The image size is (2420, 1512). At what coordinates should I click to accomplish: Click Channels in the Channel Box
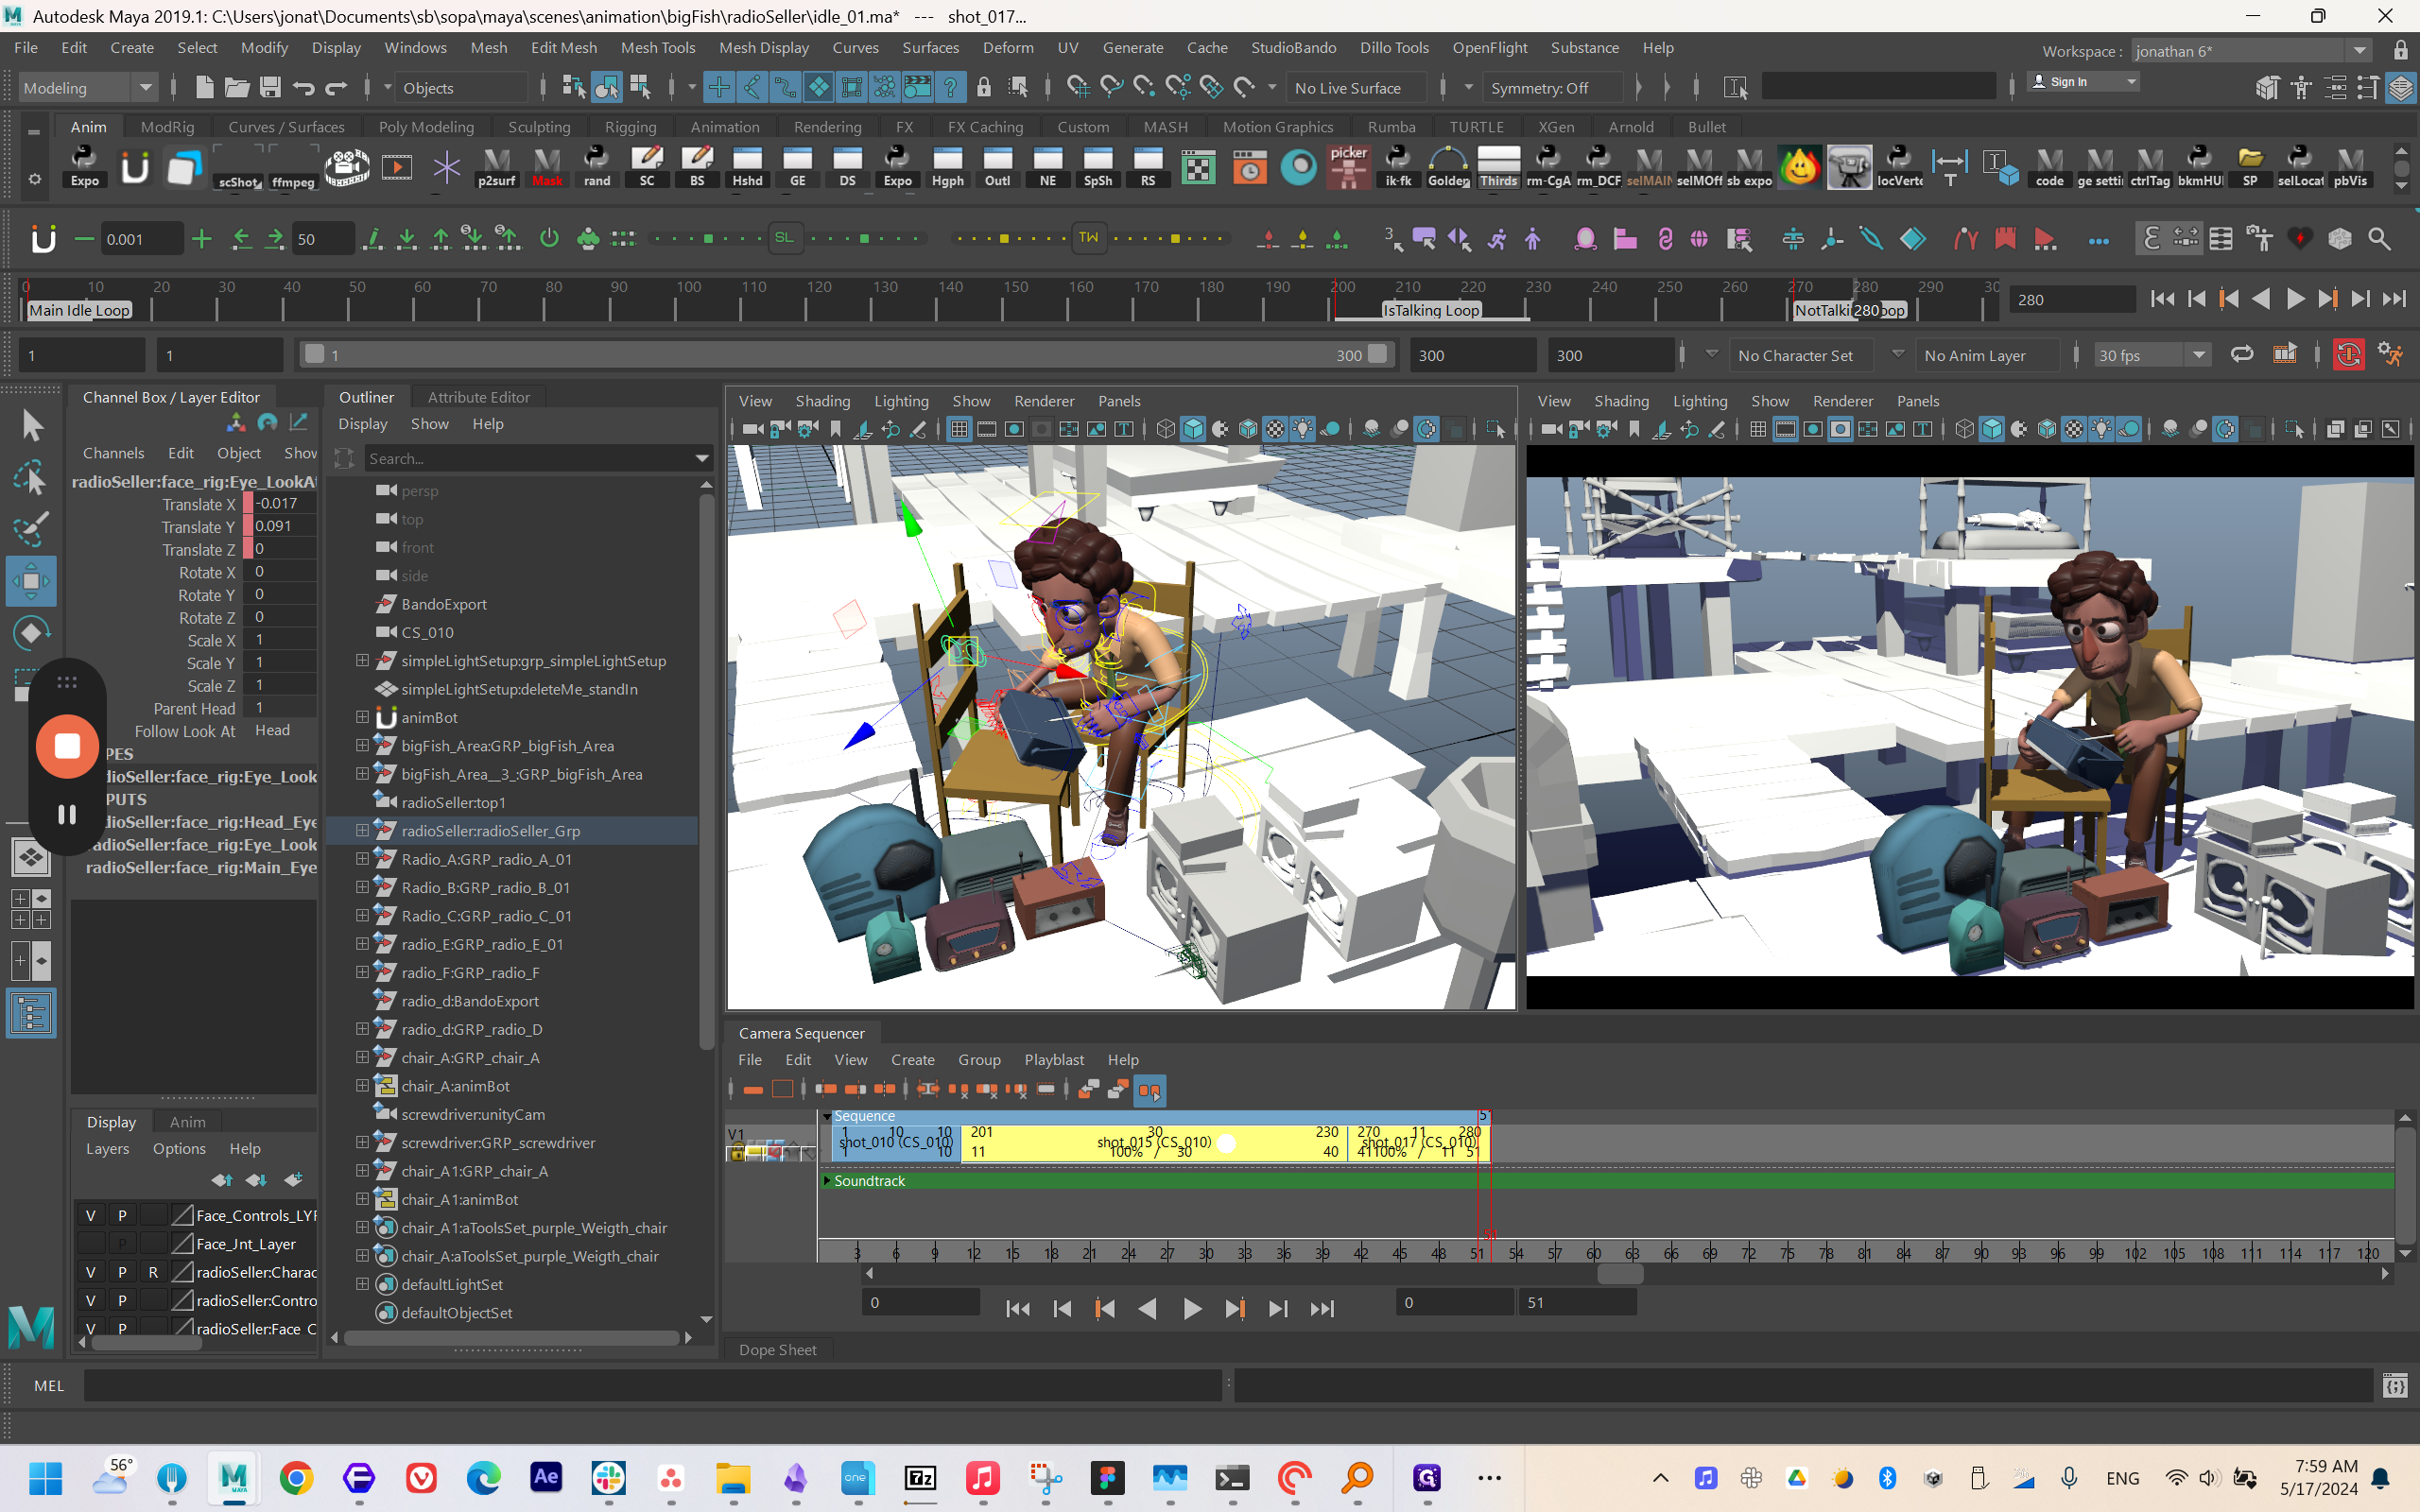coord(113,453)
